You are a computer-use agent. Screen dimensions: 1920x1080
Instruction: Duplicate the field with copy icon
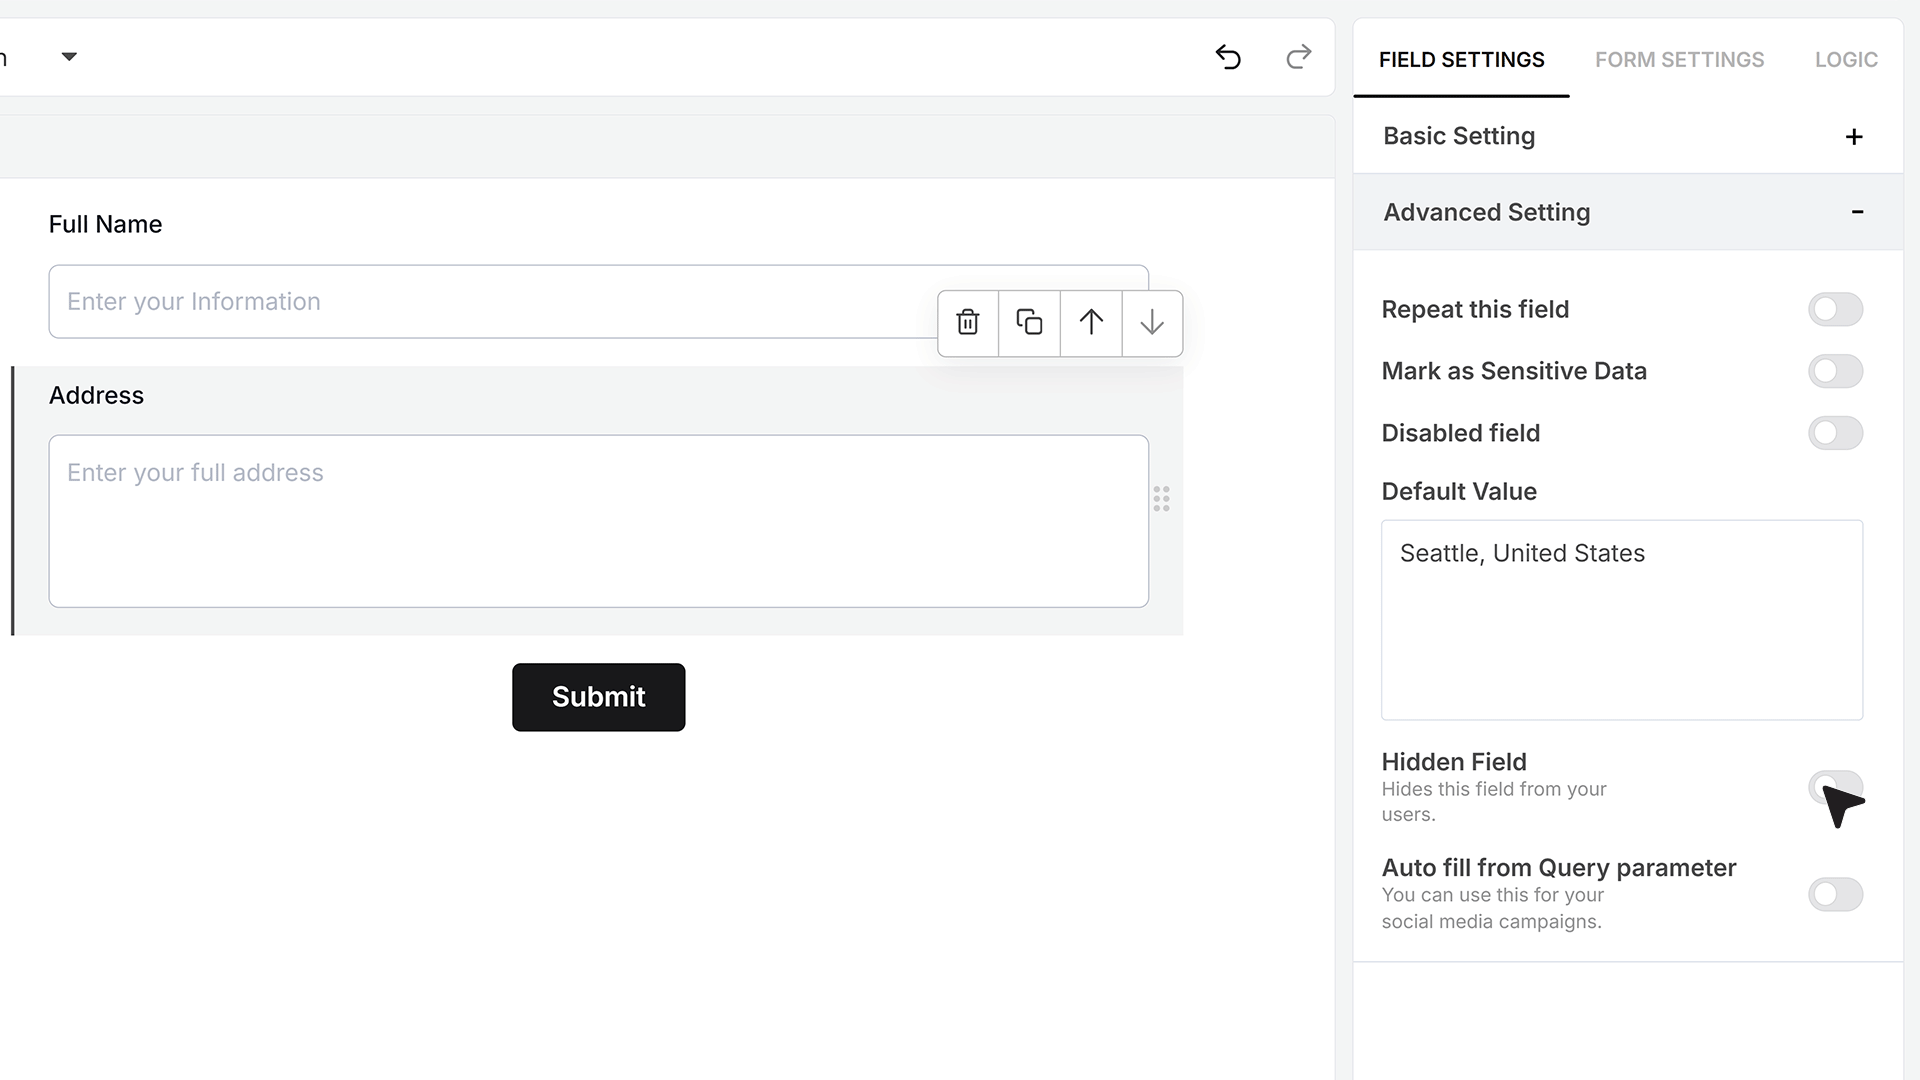(x=1030, y=323)
